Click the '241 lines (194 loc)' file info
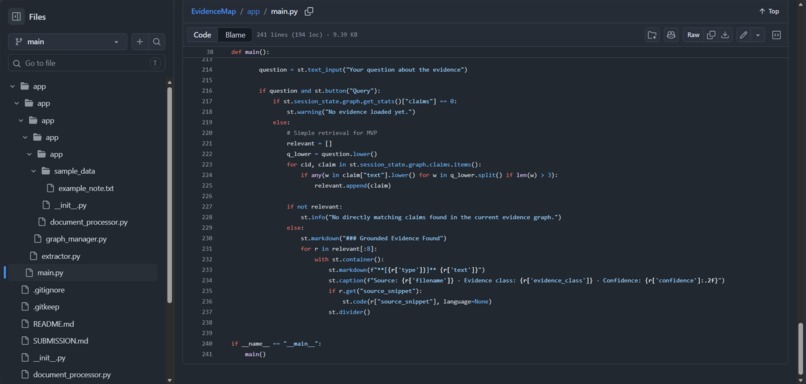 pyautogui.click(x=289, y=35)
